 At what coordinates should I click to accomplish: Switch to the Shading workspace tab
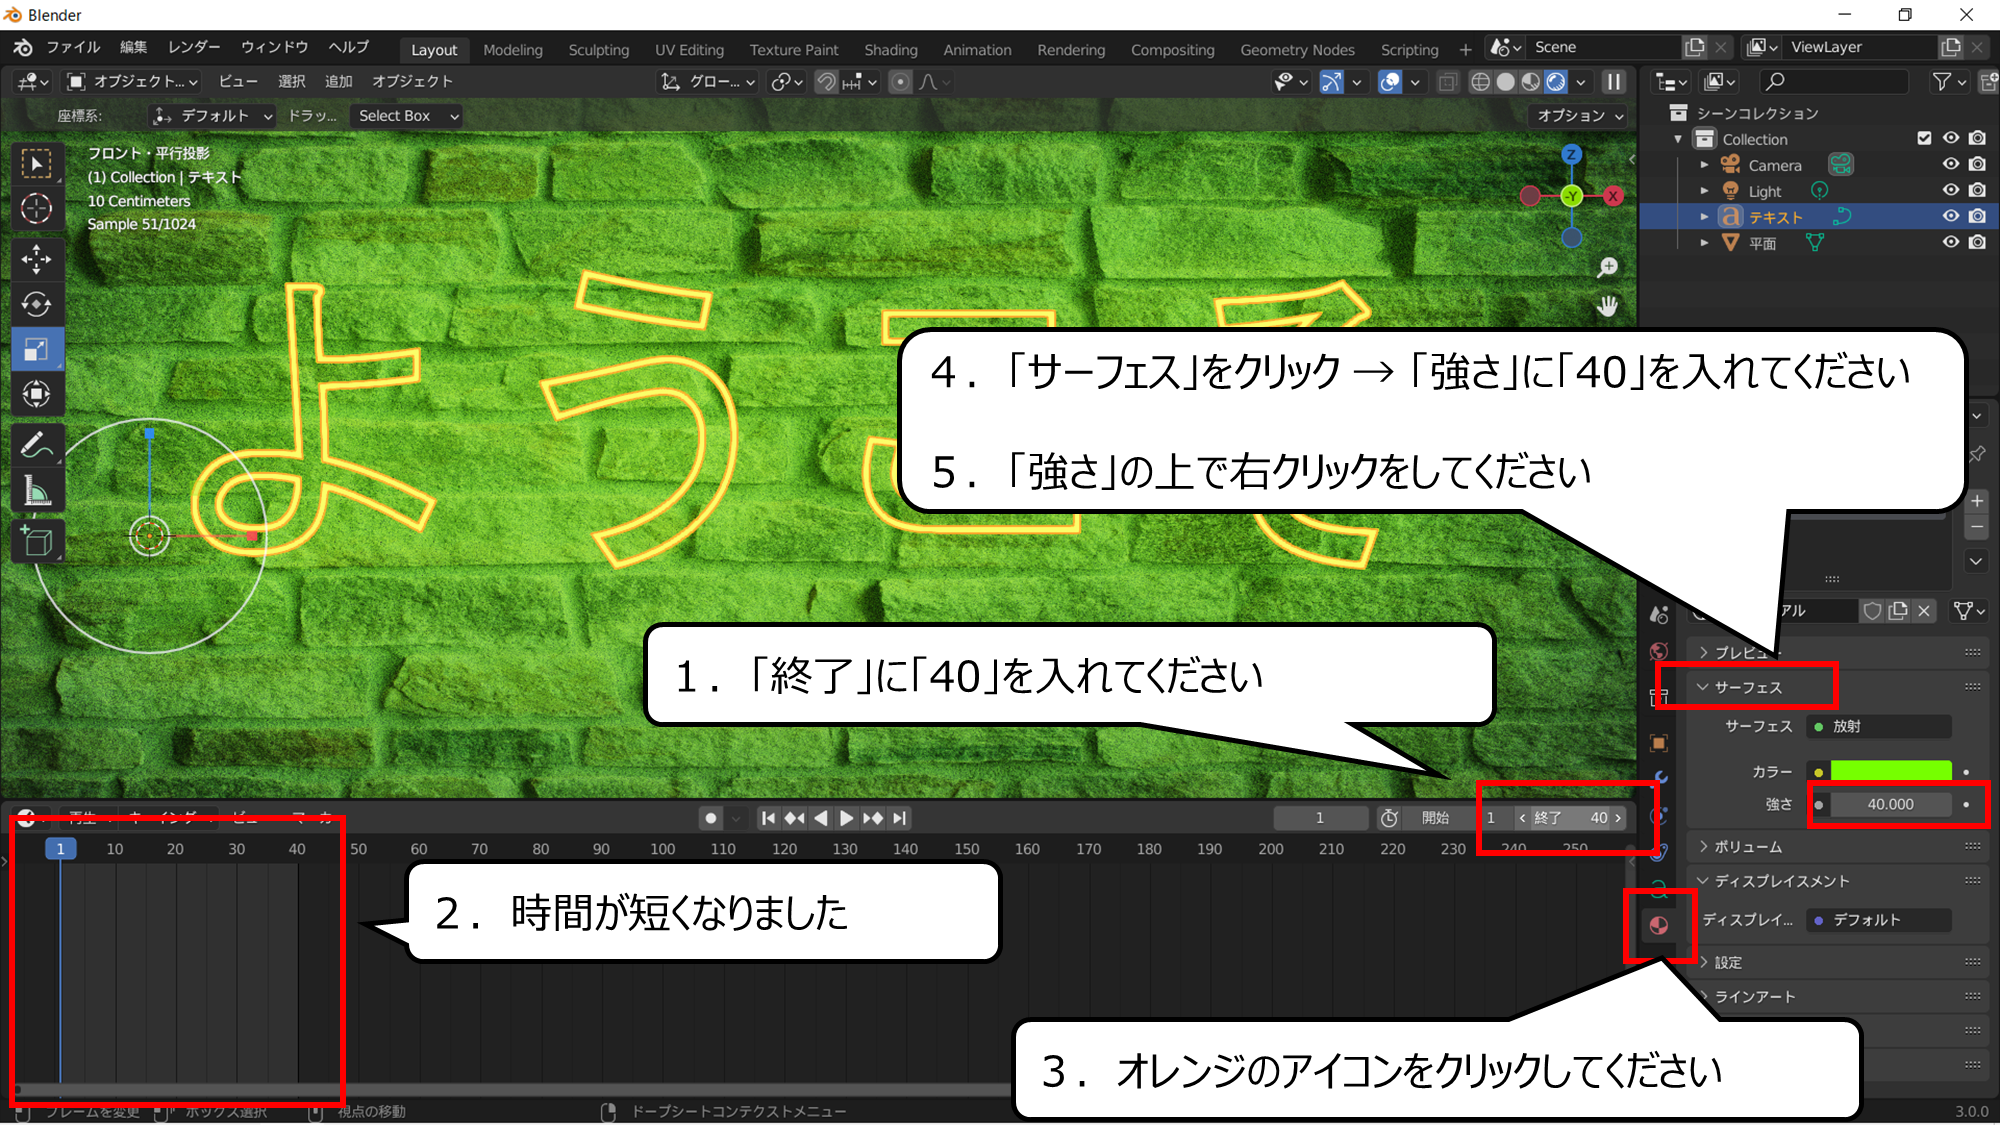891,49
